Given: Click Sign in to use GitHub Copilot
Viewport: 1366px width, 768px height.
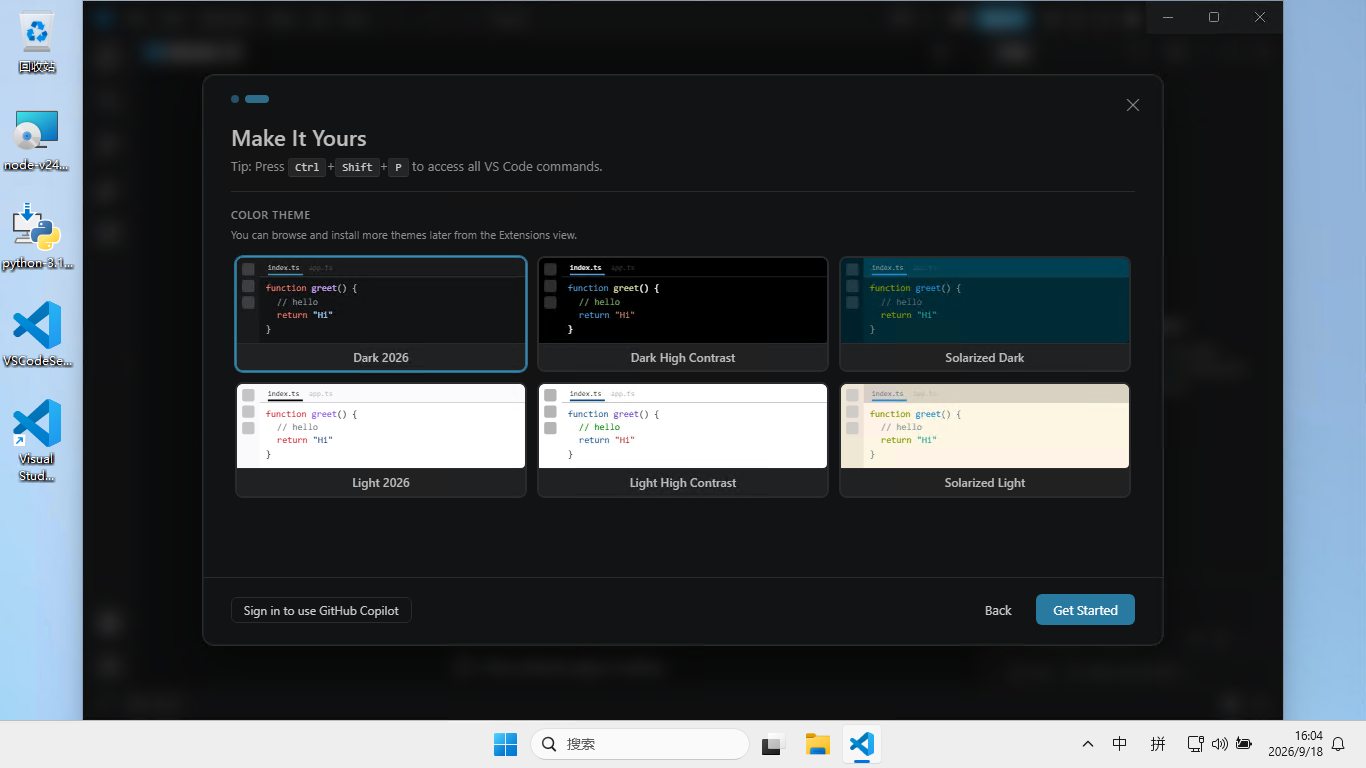Looking at the screenshot, I should [x=321, y=610].
